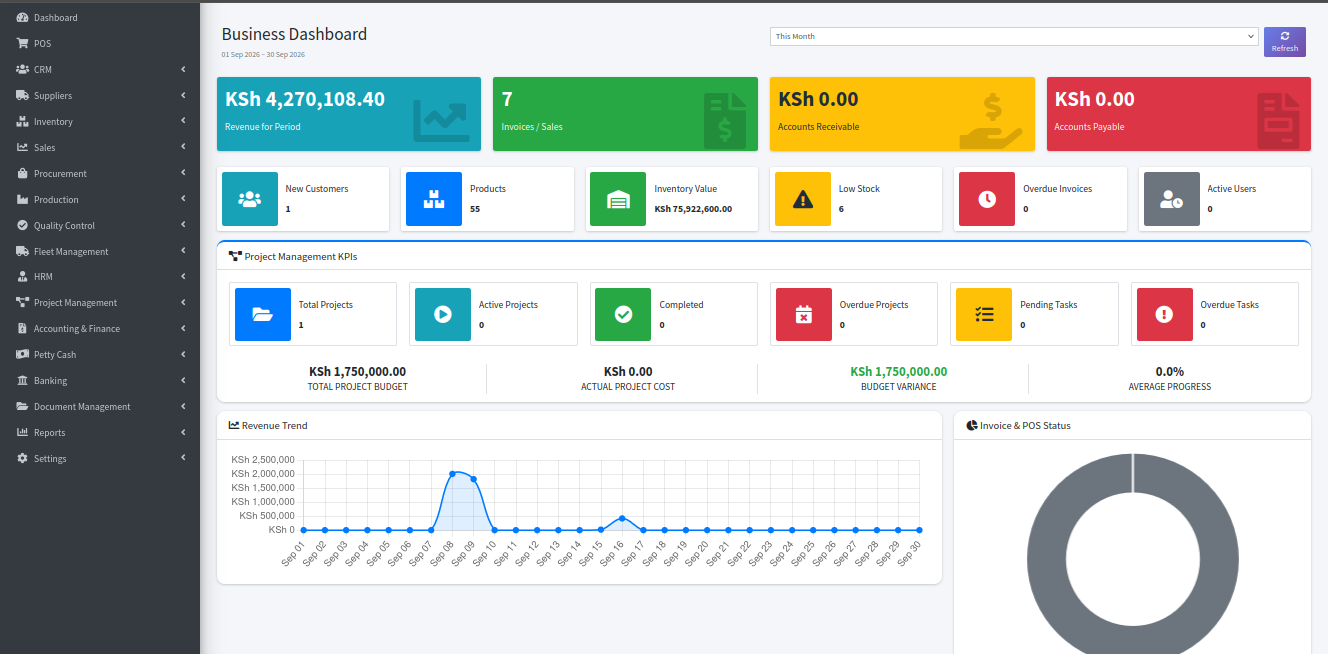This screenshot has width=1328, height=654.
Task: Select HRM in the sidebar menu
Action: (x=100, y=277)
